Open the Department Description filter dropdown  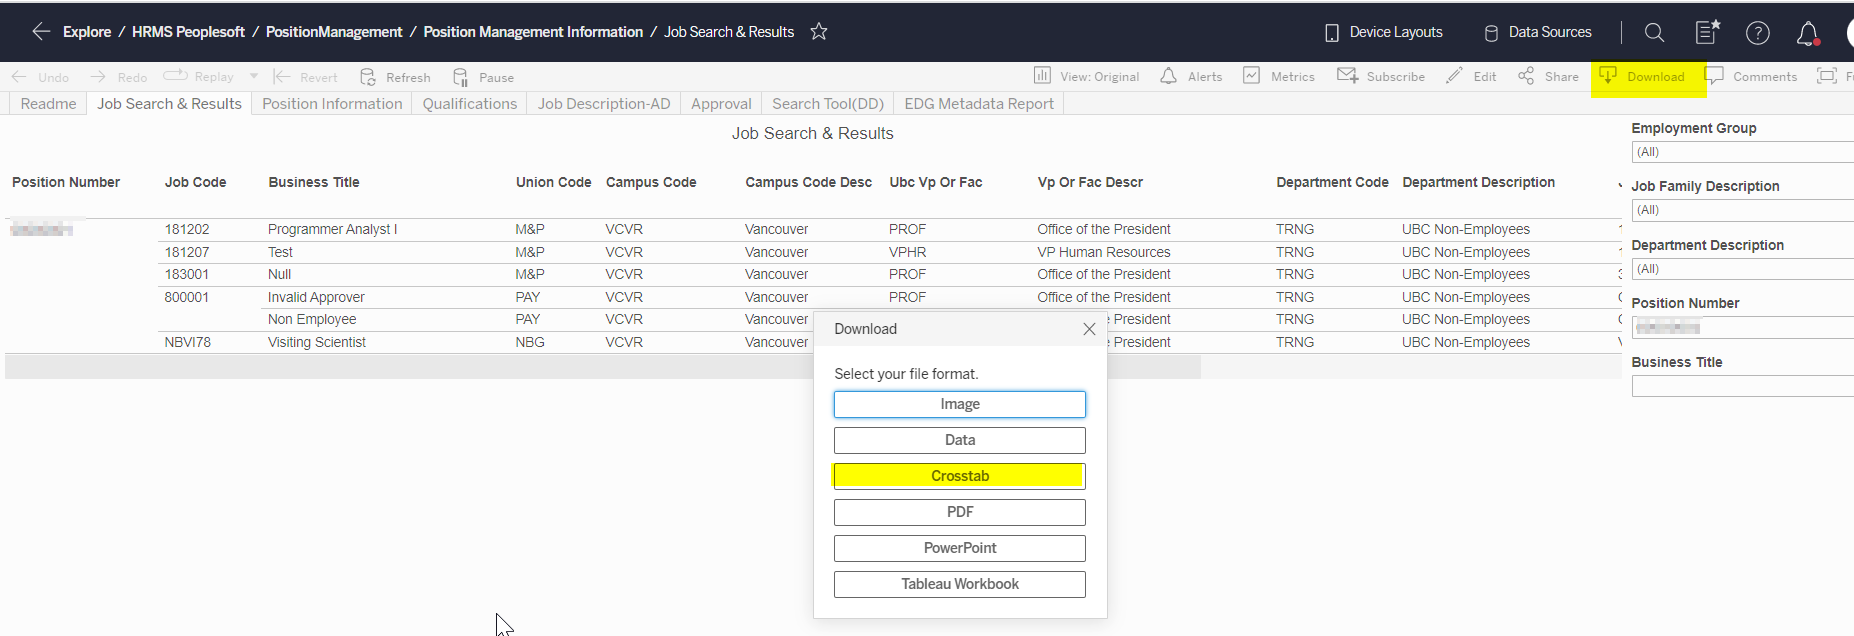click(x=1742, y=269)
